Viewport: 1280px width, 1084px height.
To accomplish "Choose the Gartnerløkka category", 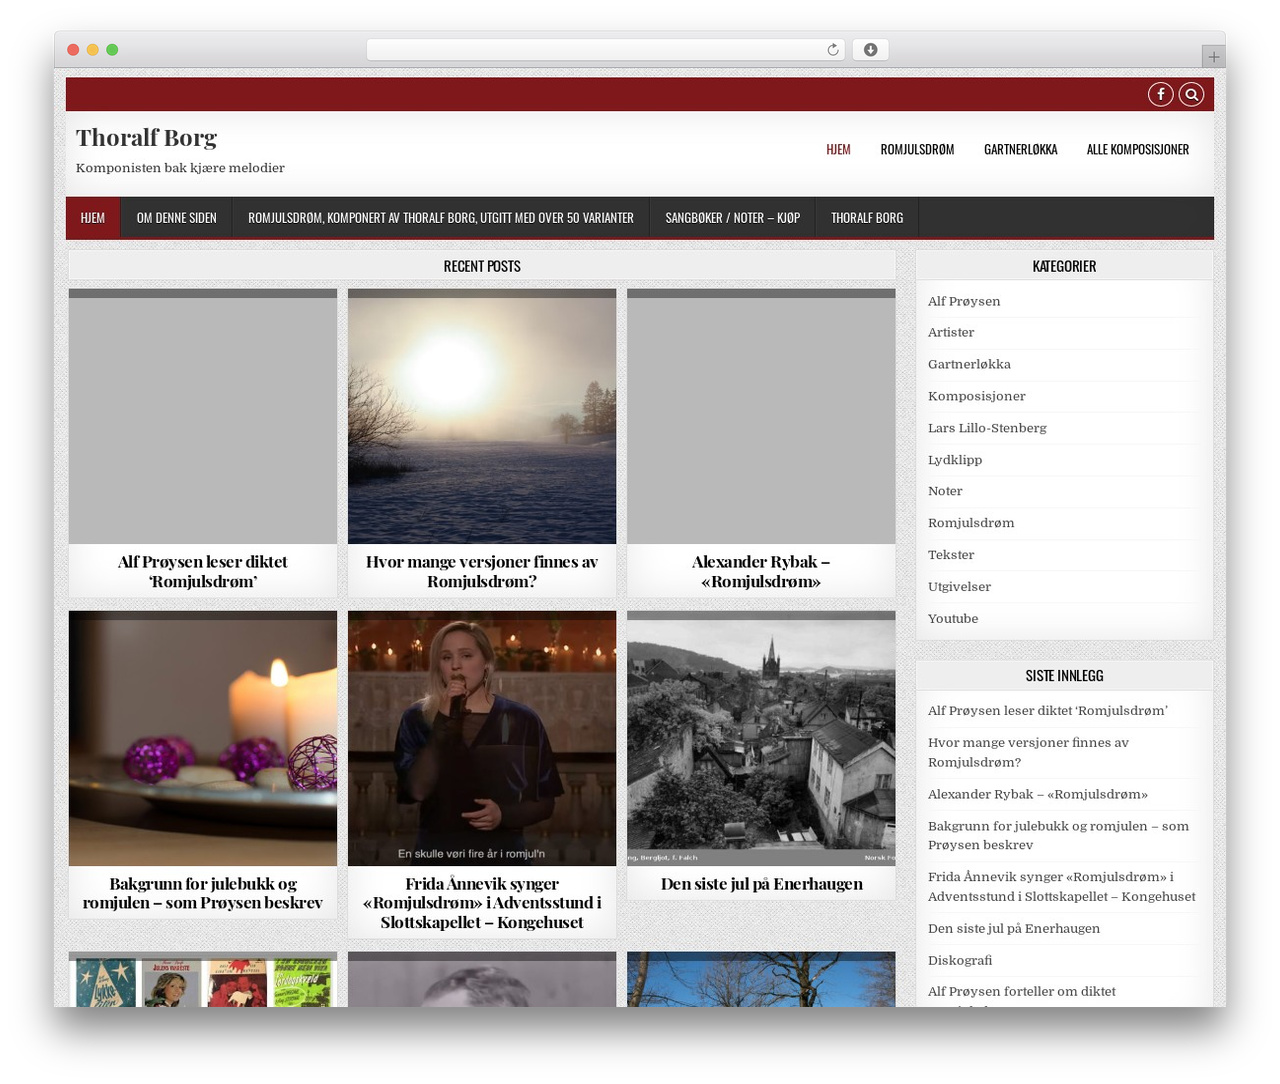I will pos(969,364).
